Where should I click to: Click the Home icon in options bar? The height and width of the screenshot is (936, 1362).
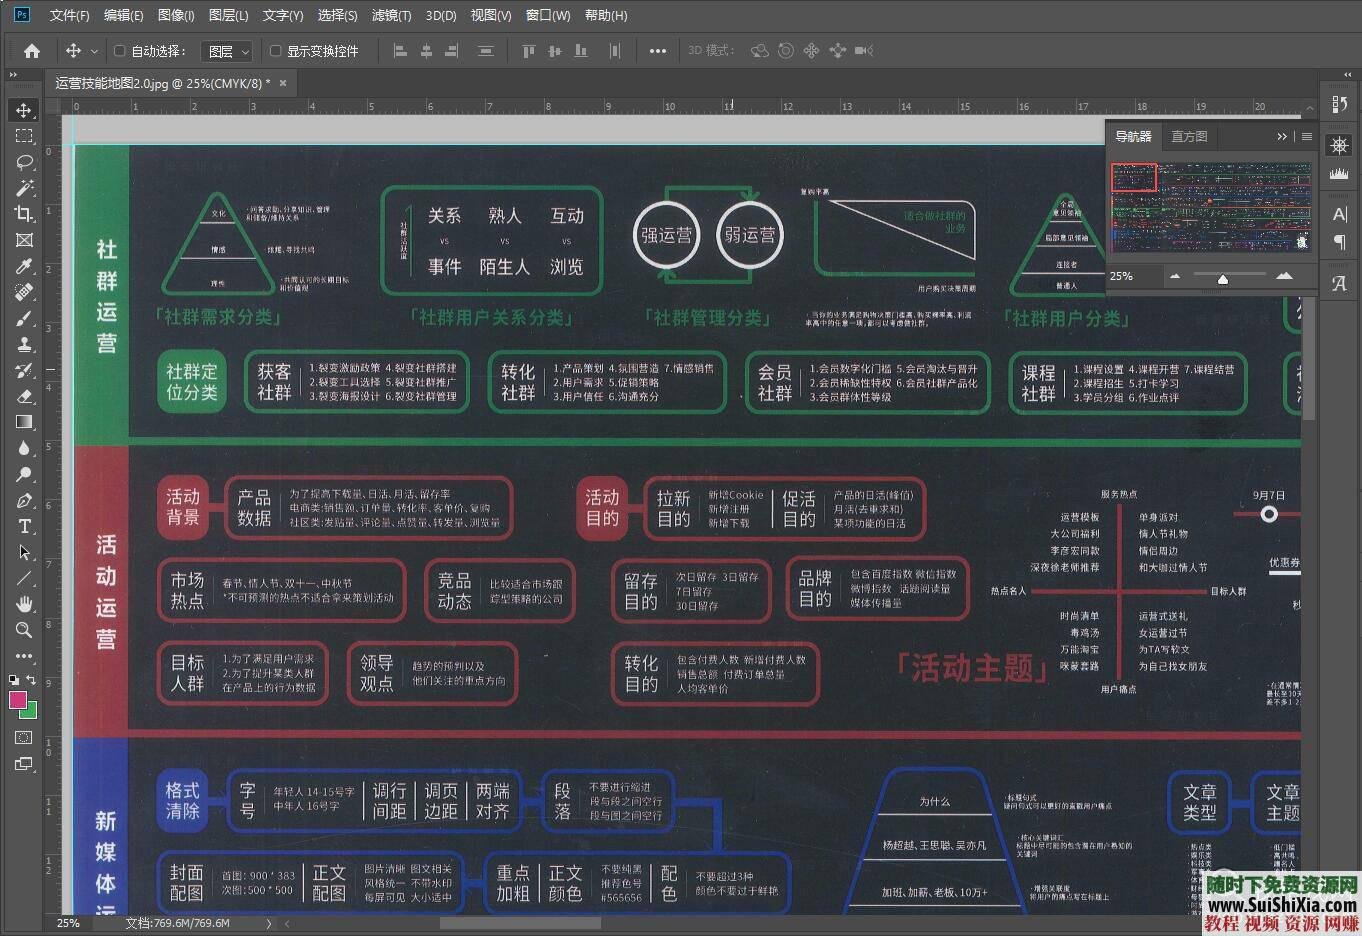coord(32,51)
